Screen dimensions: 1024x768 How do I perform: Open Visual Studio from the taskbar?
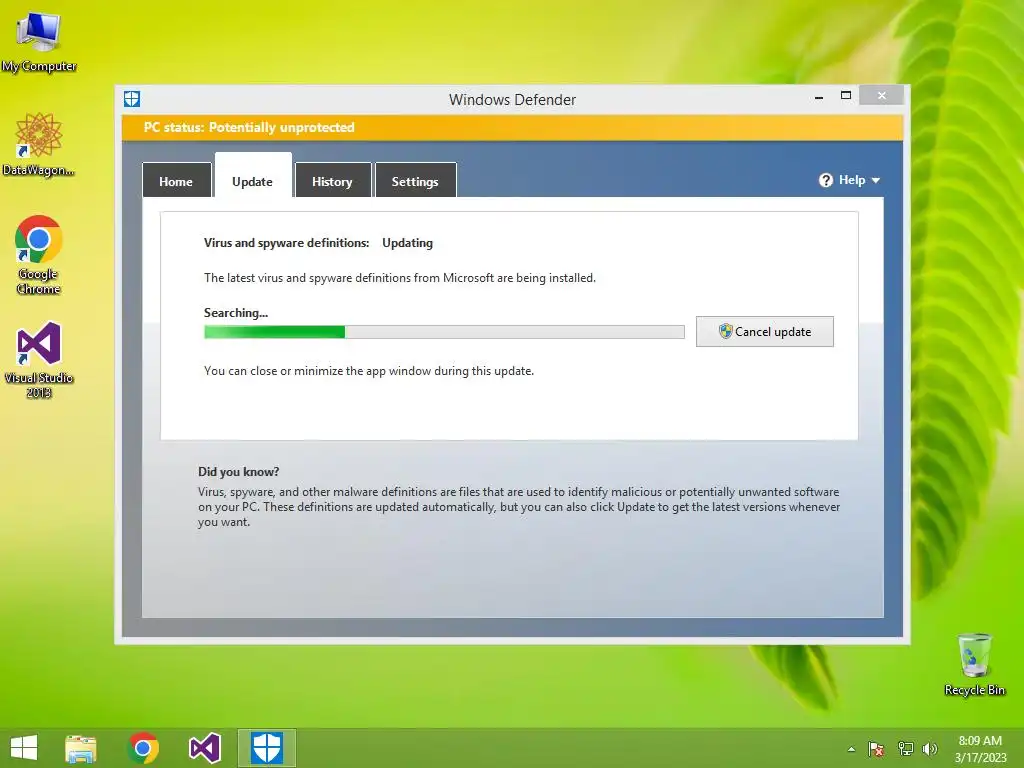click(204, 748)
